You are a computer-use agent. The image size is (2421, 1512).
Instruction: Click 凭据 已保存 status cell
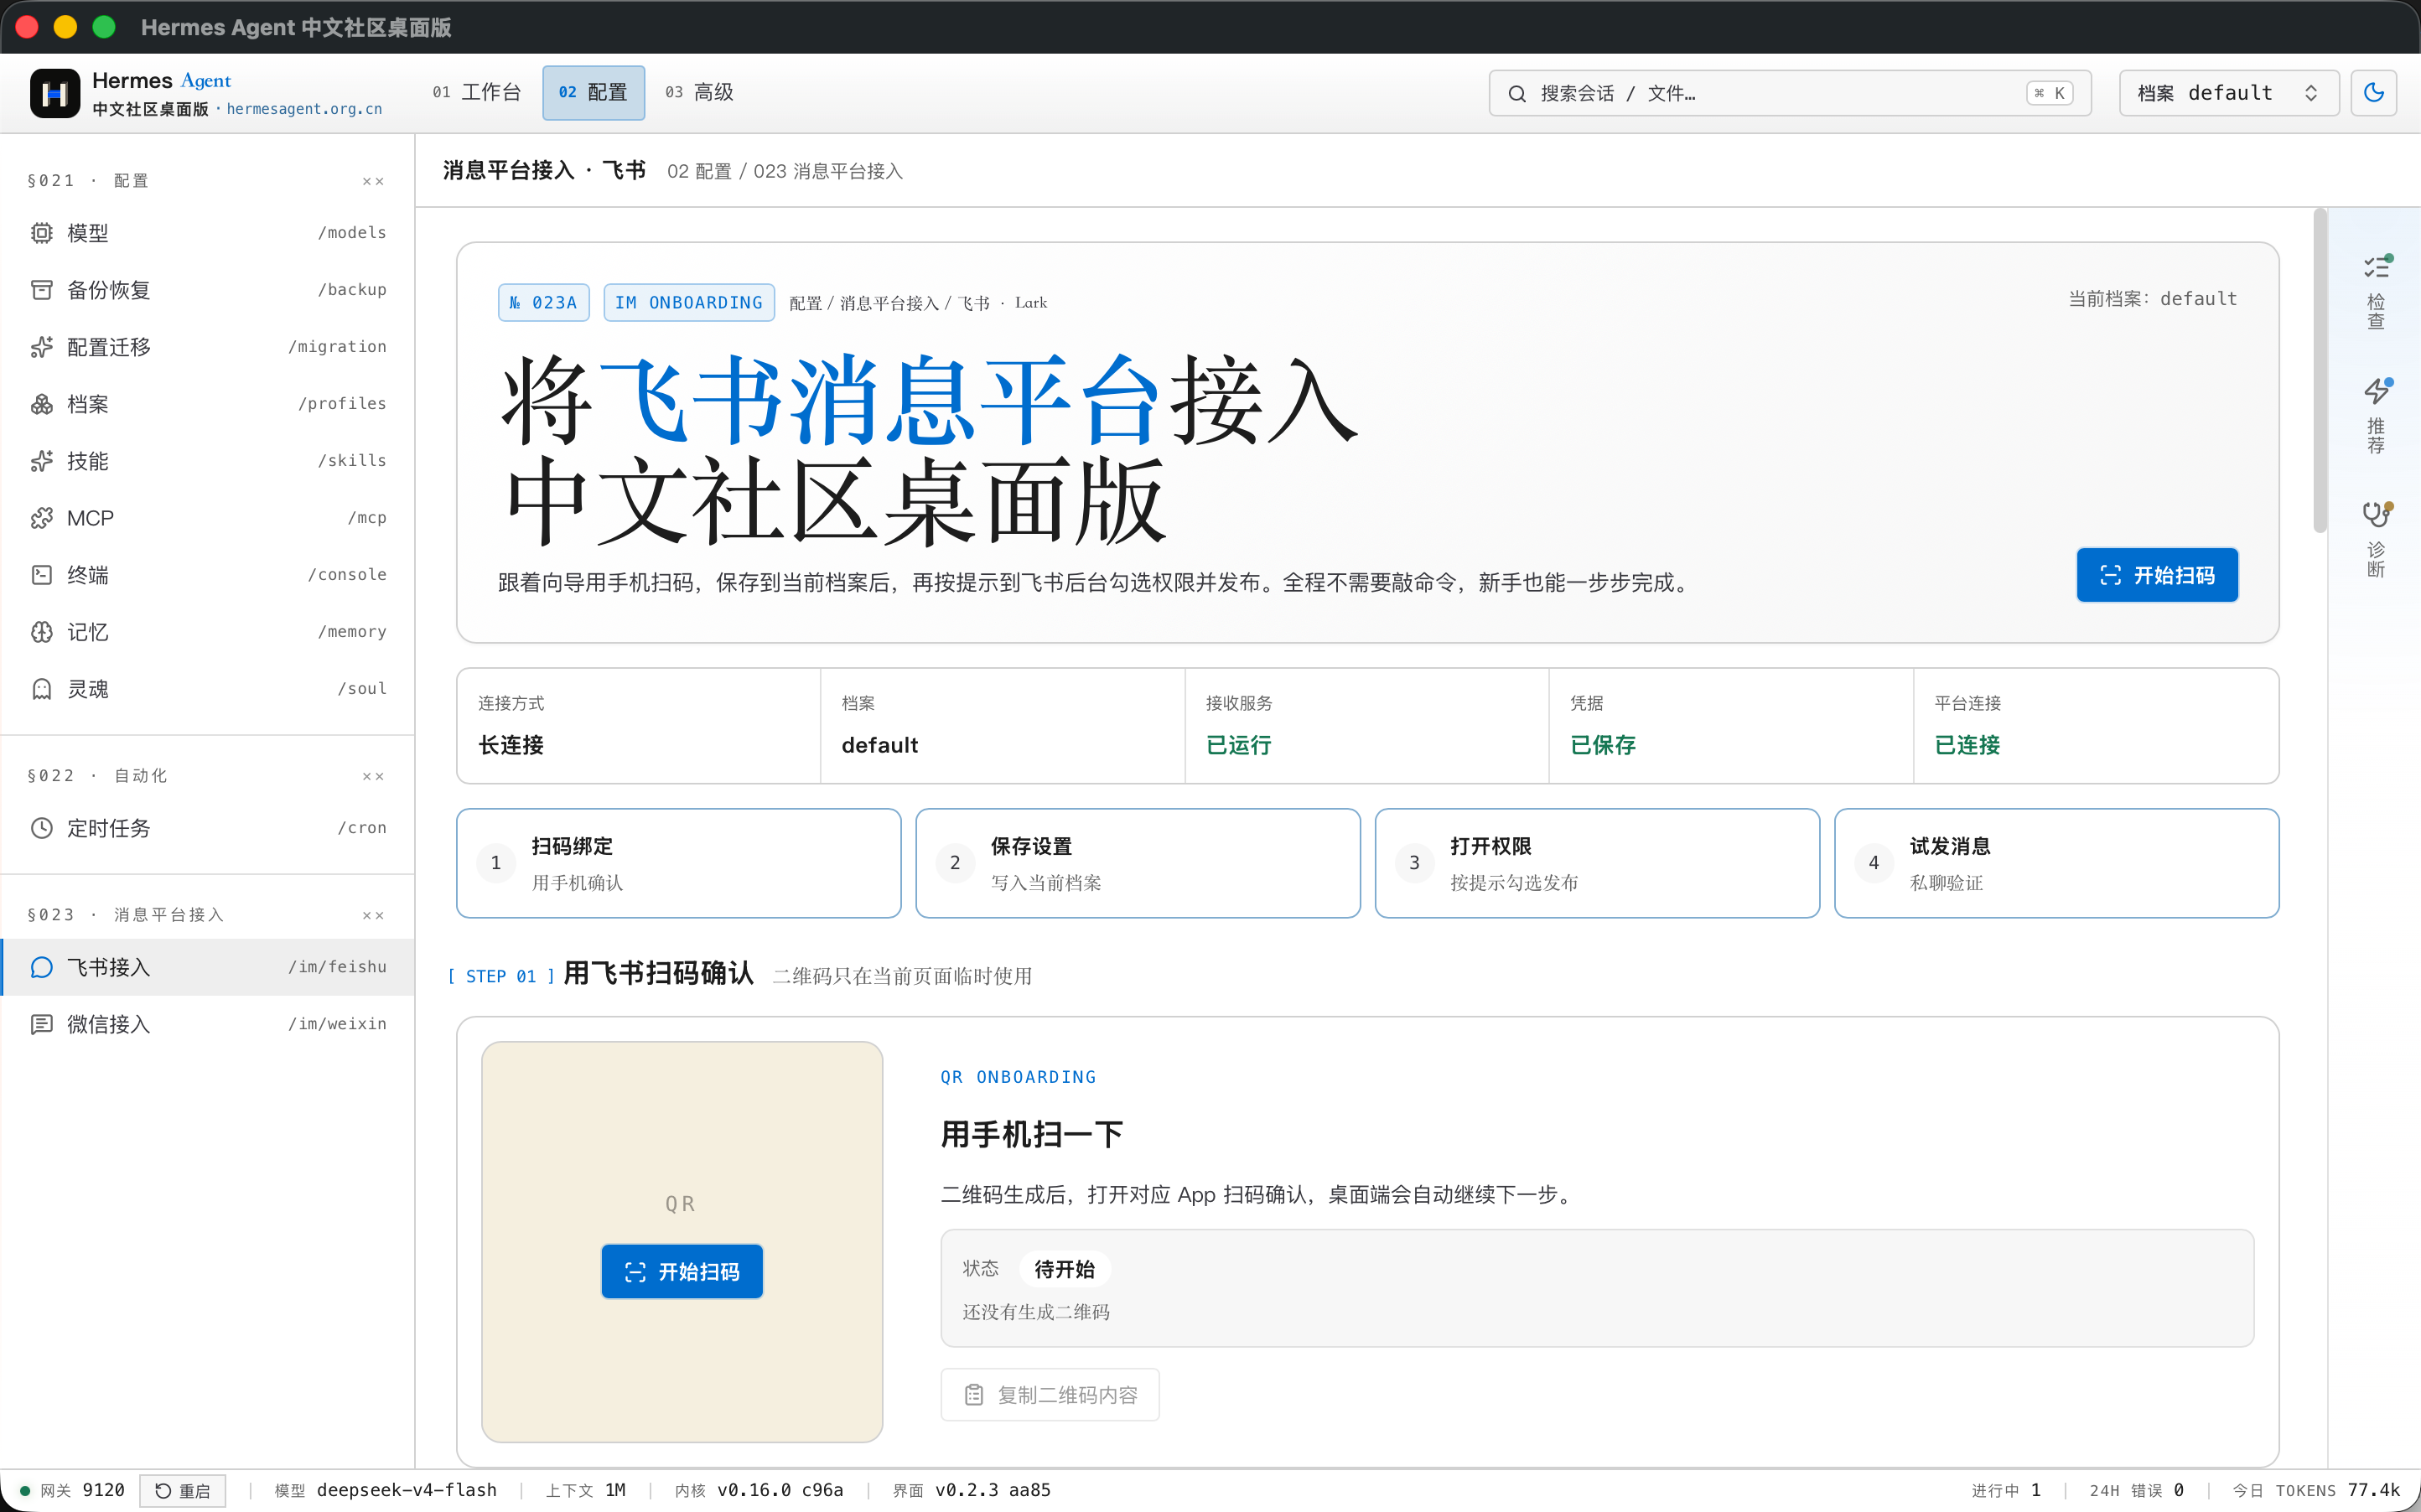pos(1731,726)
